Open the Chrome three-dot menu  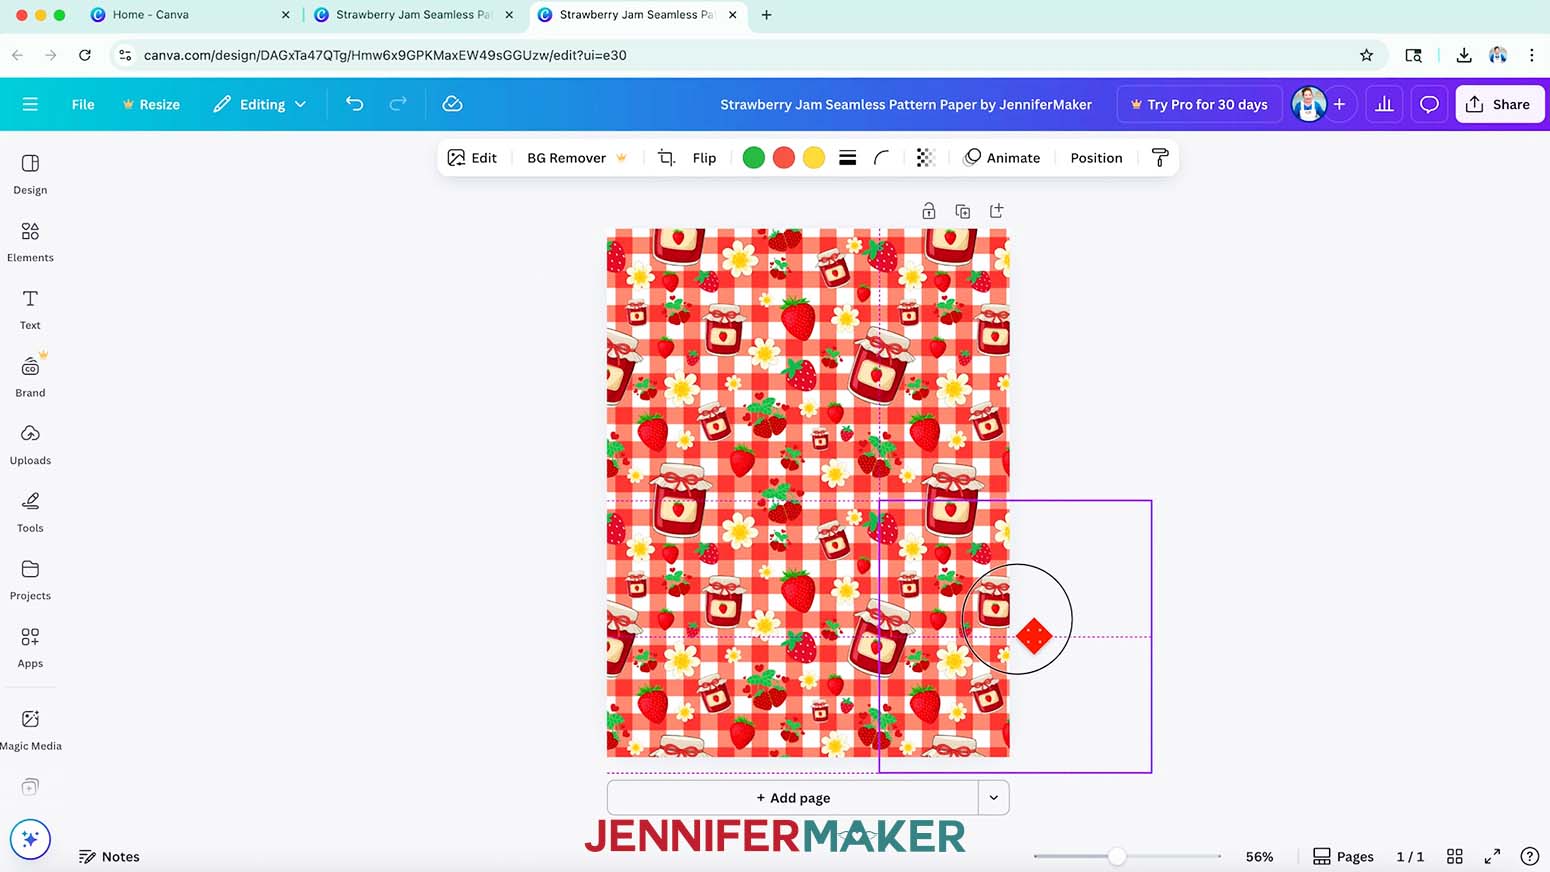(x=1531, y=55)
